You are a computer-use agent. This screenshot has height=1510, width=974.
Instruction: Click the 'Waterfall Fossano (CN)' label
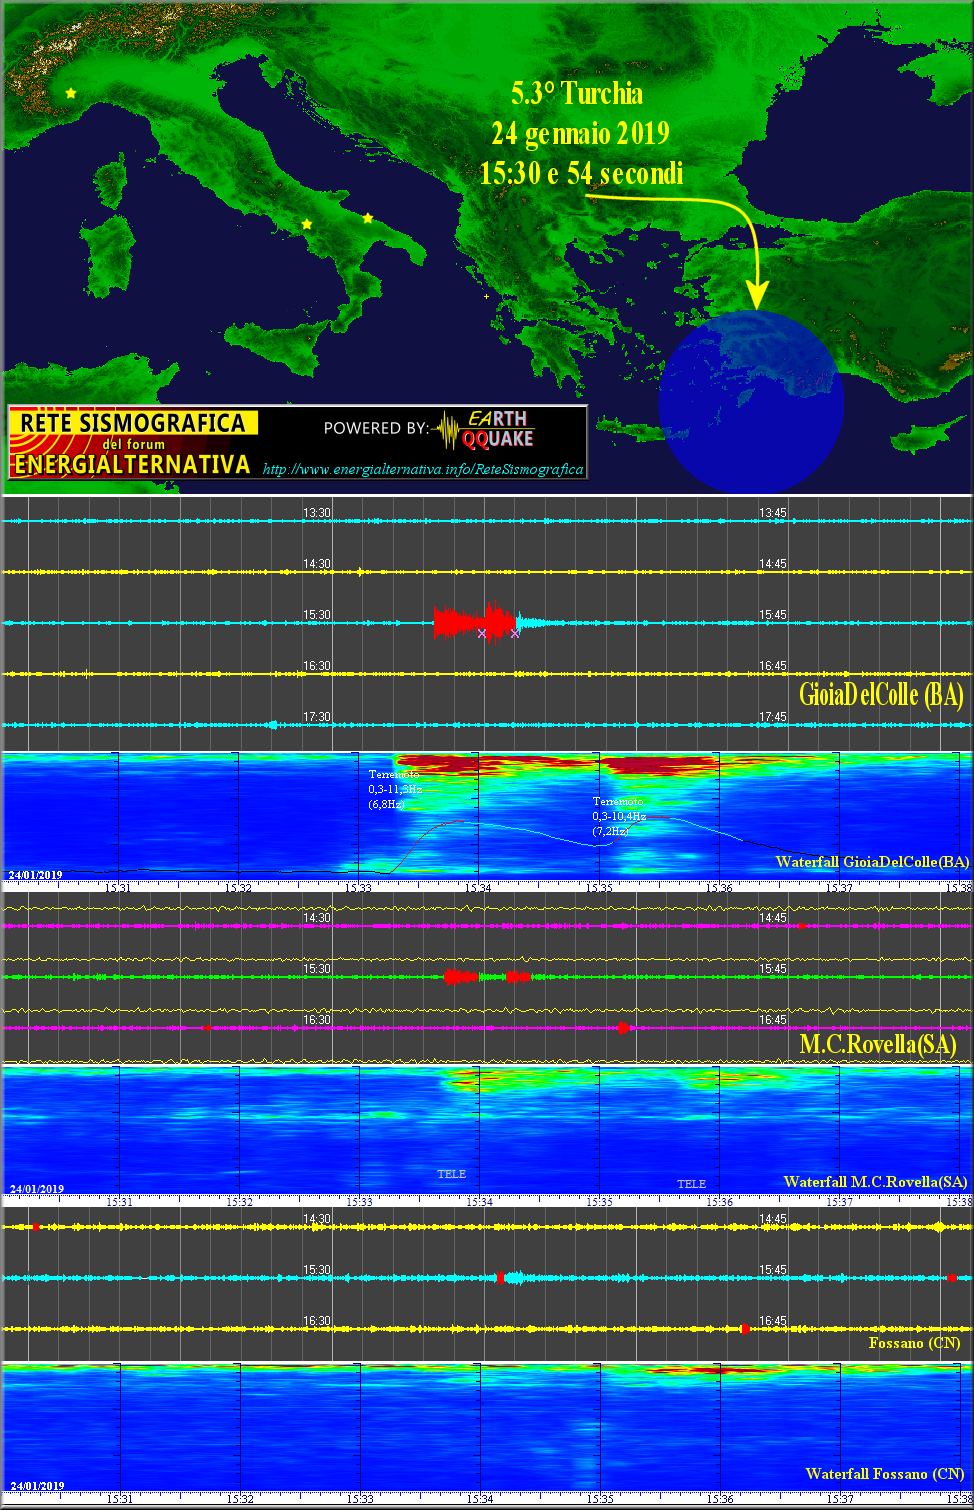pyautogui.click(x=885, y=1474)
